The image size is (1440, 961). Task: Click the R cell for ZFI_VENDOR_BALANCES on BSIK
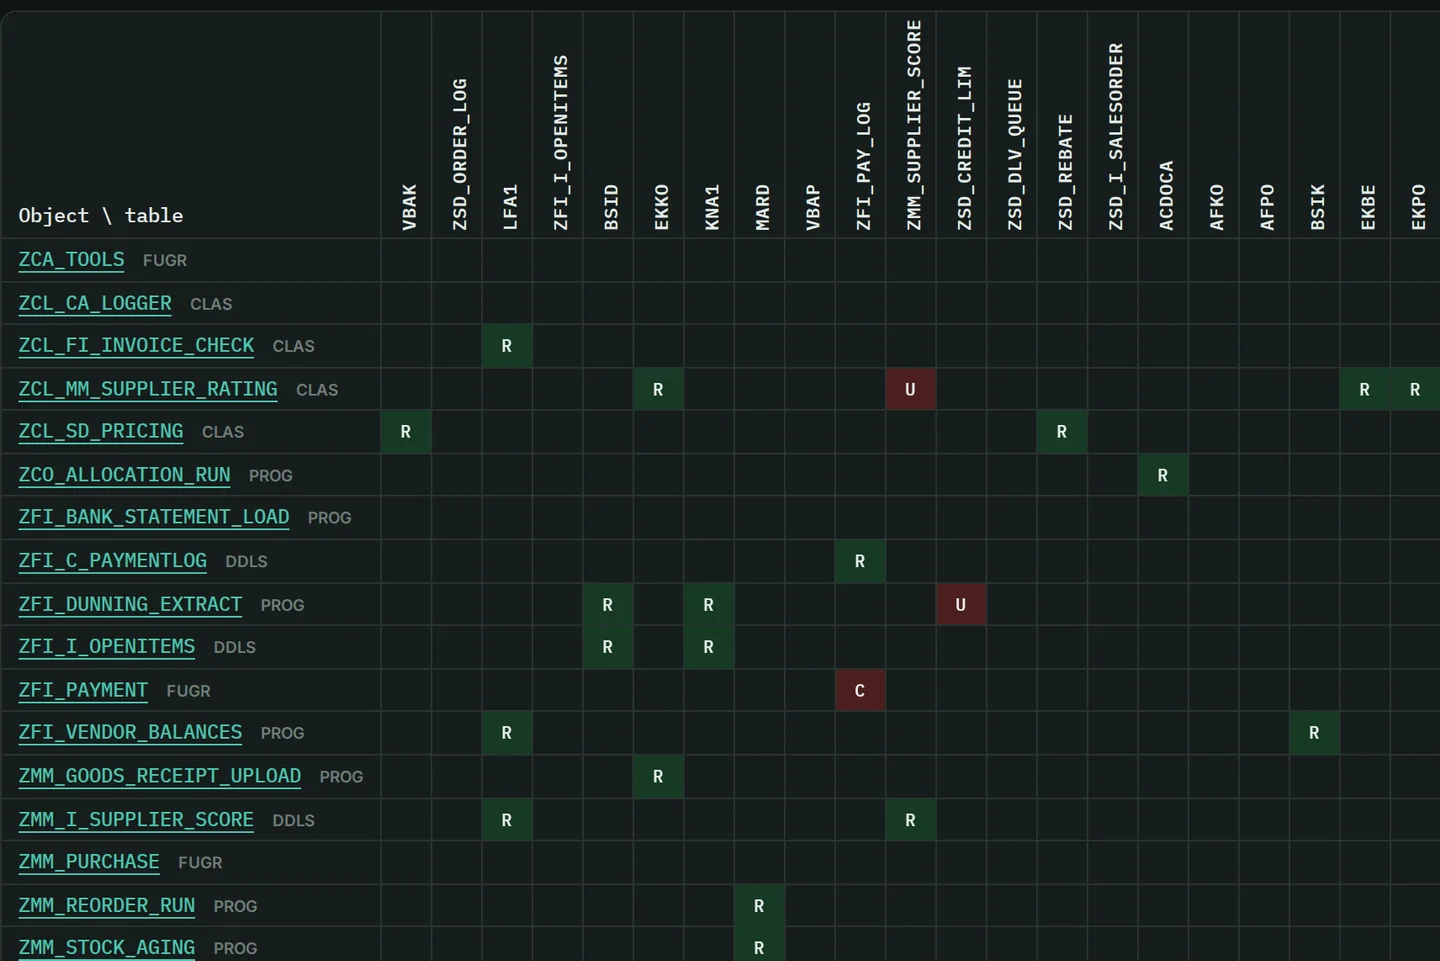[x=1314, y=732]
